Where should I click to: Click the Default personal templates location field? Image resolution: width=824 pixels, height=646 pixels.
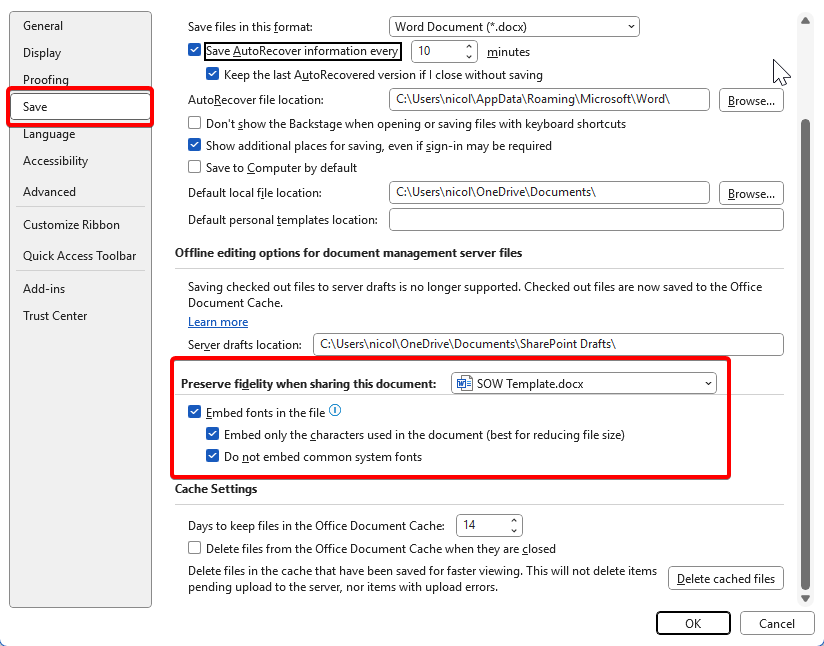pyautogui.click(x=586, y=220)
